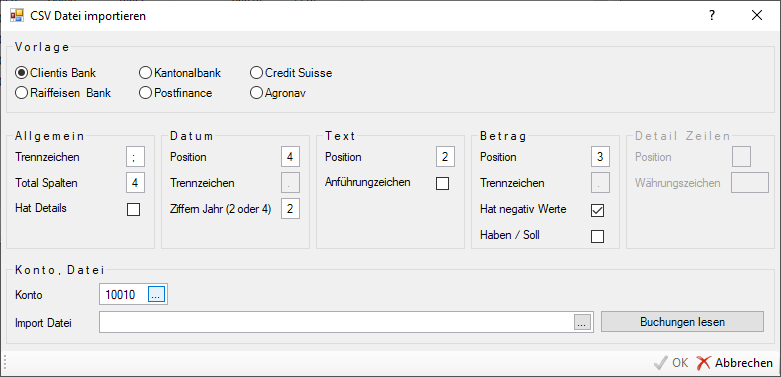Select the Agronav radio button

(x=278, y=93)
